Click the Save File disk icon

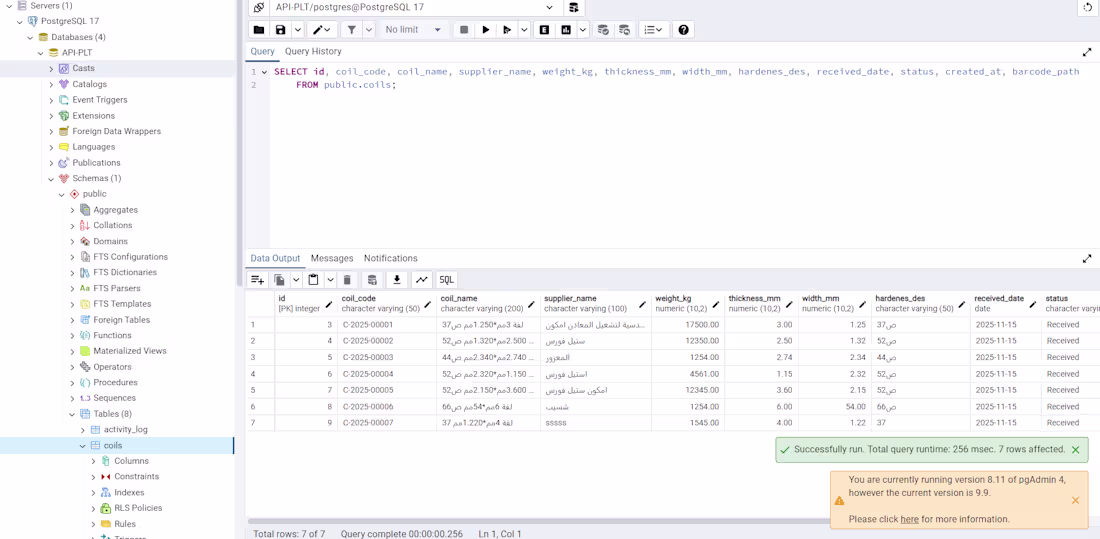280,29
